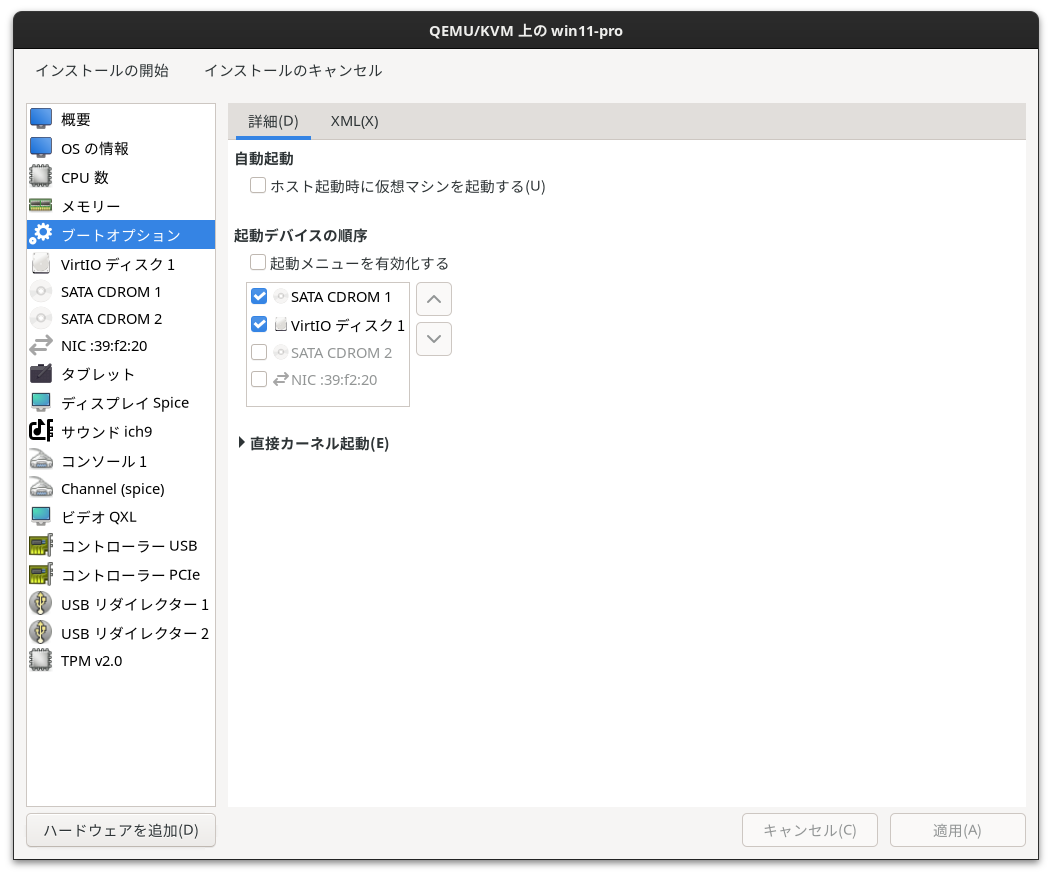Enable the 起動メニューを有効化する option

click(257, 262)
